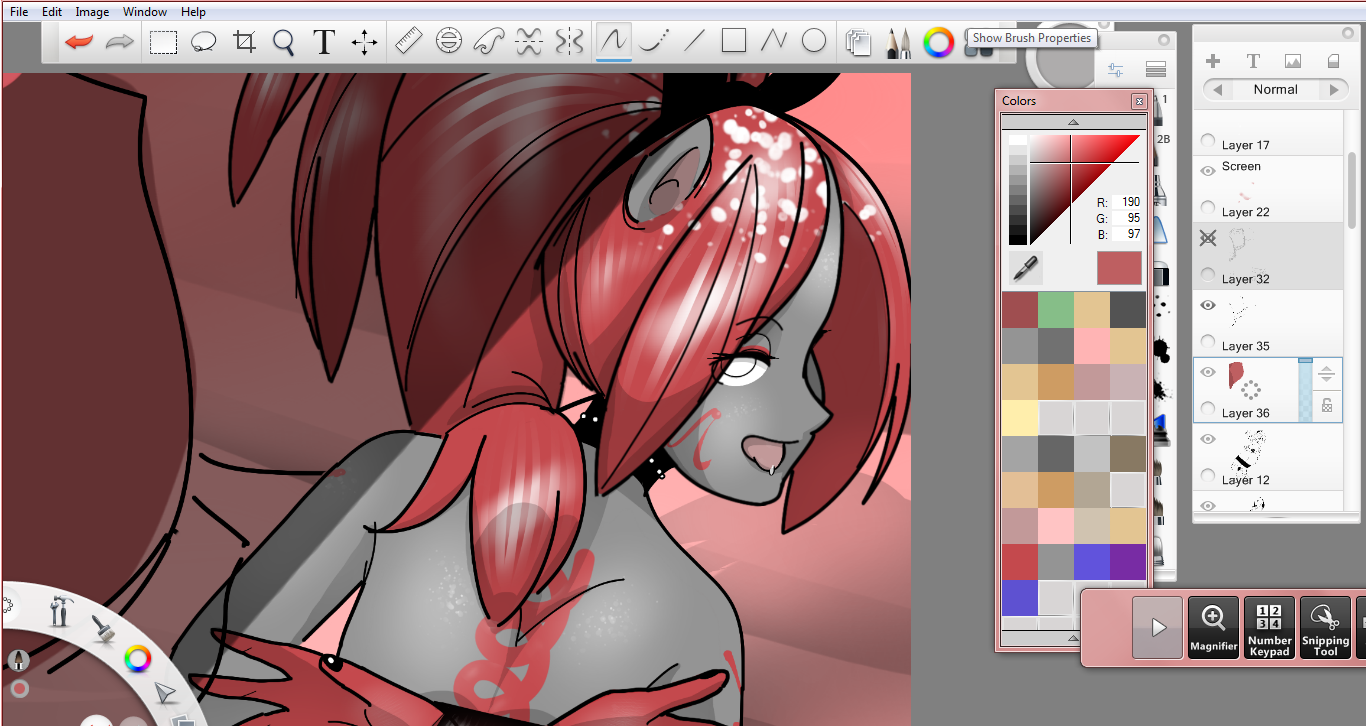Hide Layer 35 using its eye icon
This screenshot has width=1366, height=726.
[x=1208, y=305]
